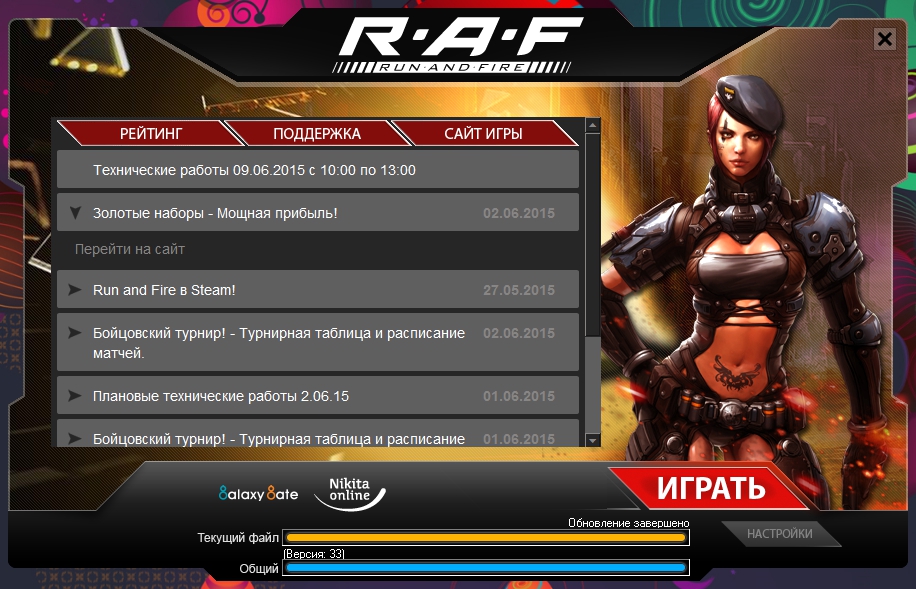Click the Золотые наборы - Мощная прибыль! title

coord(215,213)
